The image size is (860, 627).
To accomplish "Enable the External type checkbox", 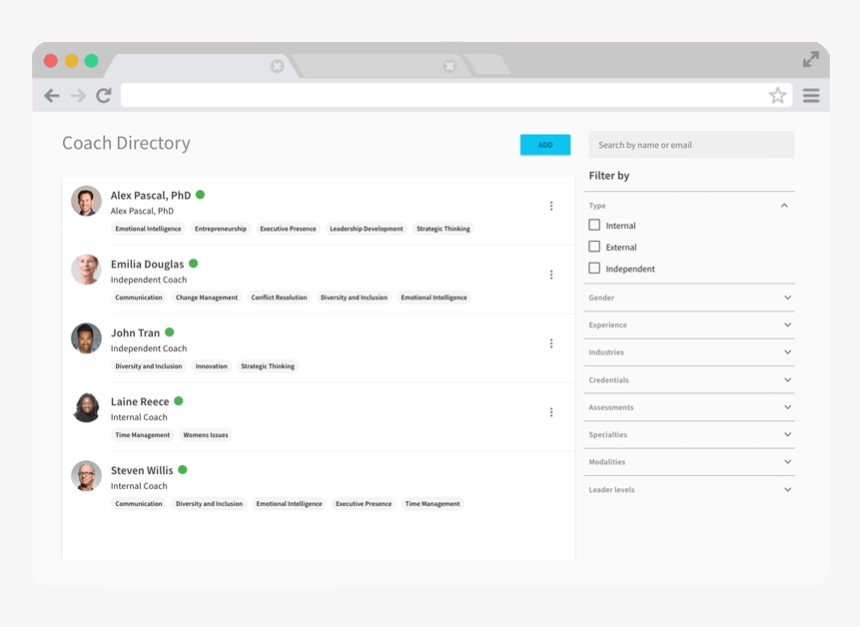I will tap(594, 247).
